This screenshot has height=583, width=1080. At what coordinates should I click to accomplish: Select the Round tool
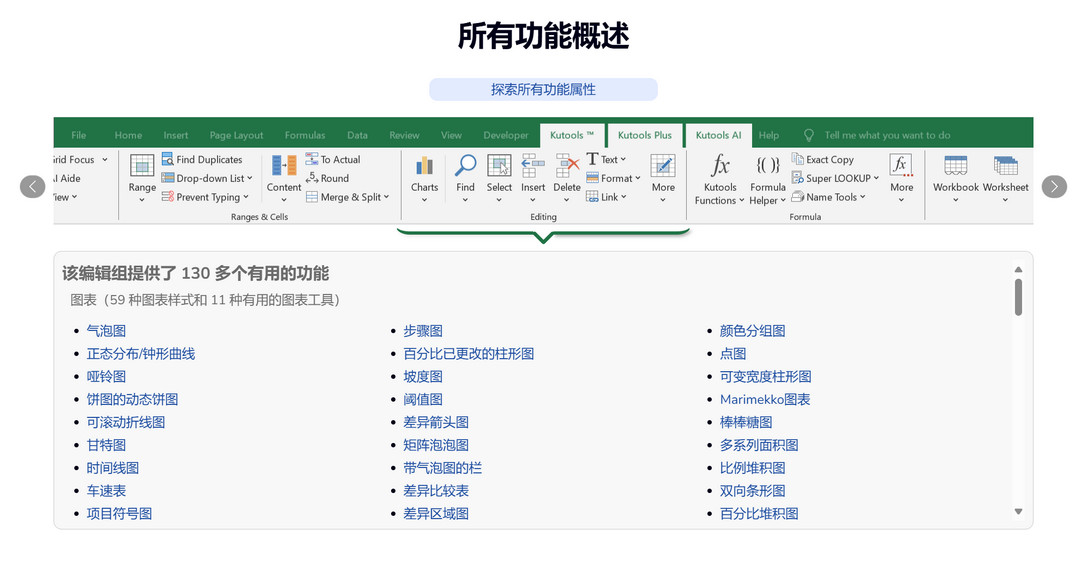pos(327,178)
